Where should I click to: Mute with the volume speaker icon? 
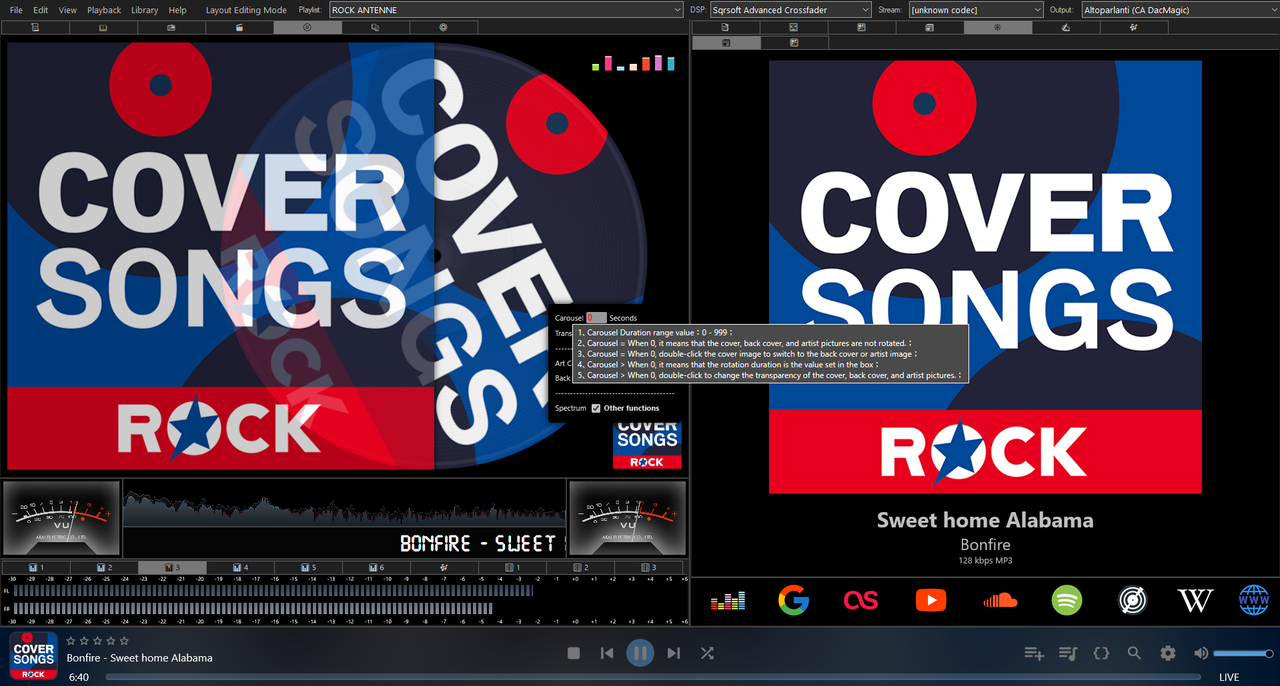(1201, 653)
